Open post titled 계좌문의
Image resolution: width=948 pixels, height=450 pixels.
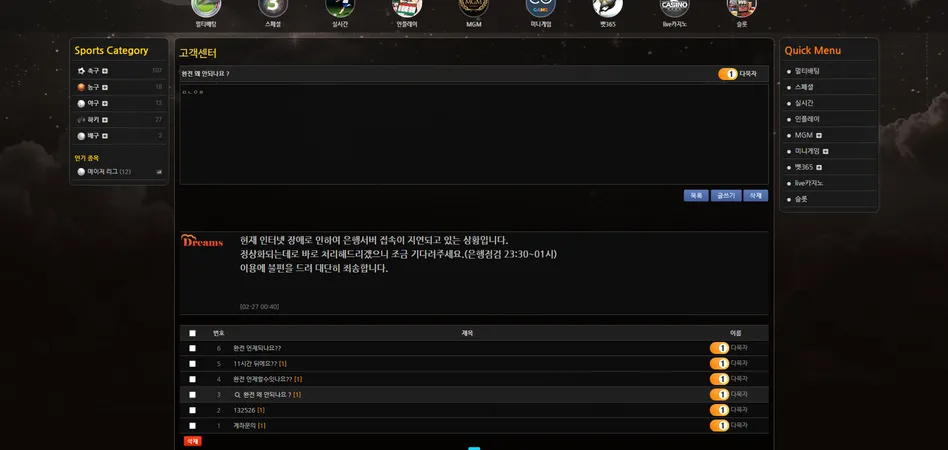click(x=245, y=426)
